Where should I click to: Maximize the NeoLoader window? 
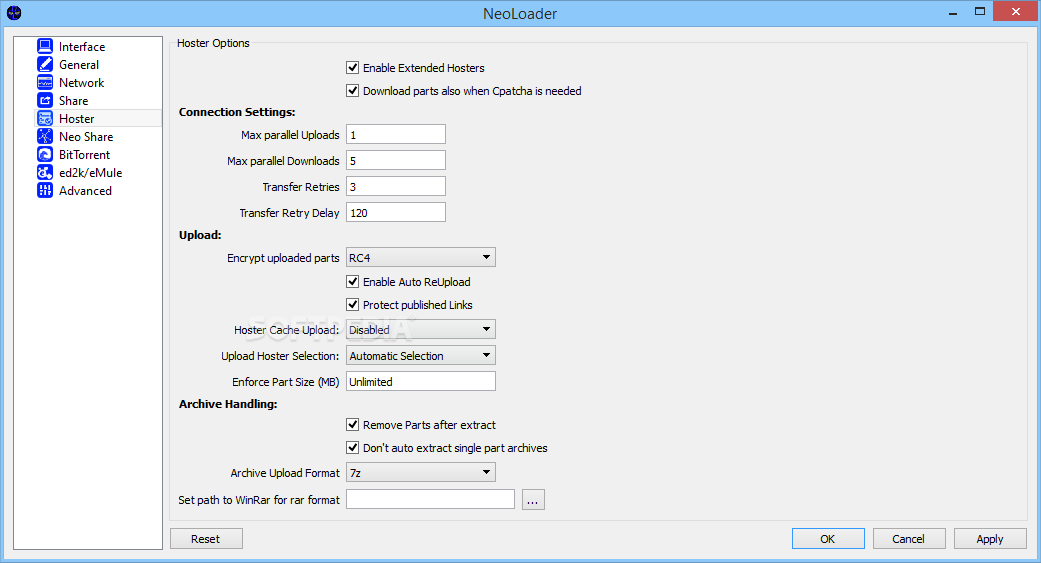980,11
